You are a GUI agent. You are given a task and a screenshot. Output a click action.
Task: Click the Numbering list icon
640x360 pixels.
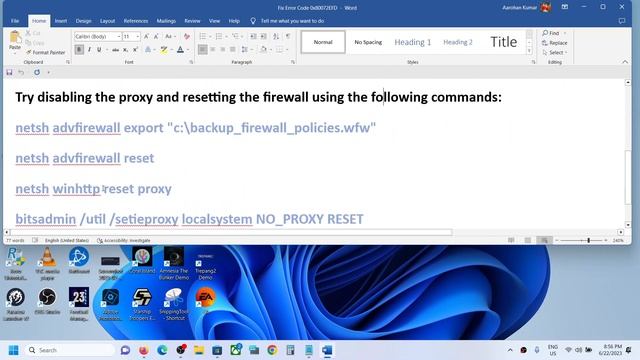tap(219, 36)
